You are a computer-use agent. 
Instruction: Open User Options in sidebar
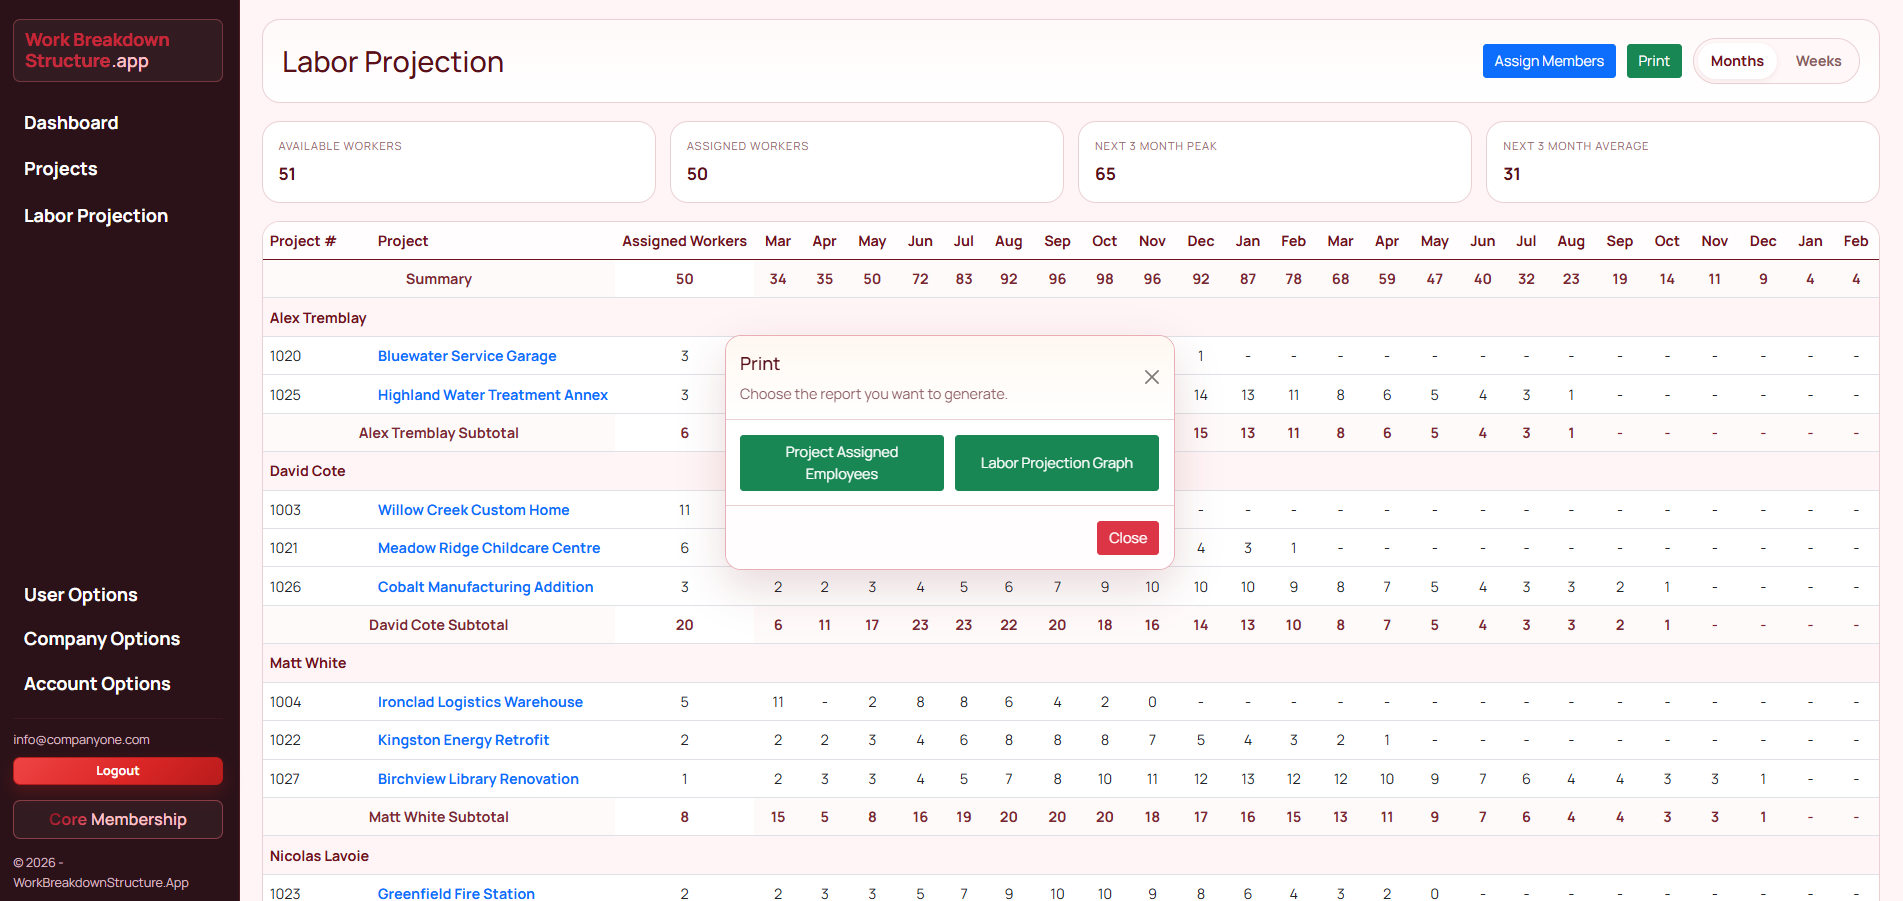click(81, 595)
